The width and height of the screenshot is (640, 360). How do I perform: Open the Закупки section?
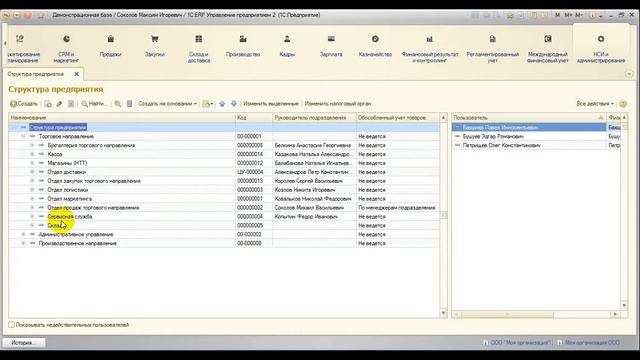(154, 46)
